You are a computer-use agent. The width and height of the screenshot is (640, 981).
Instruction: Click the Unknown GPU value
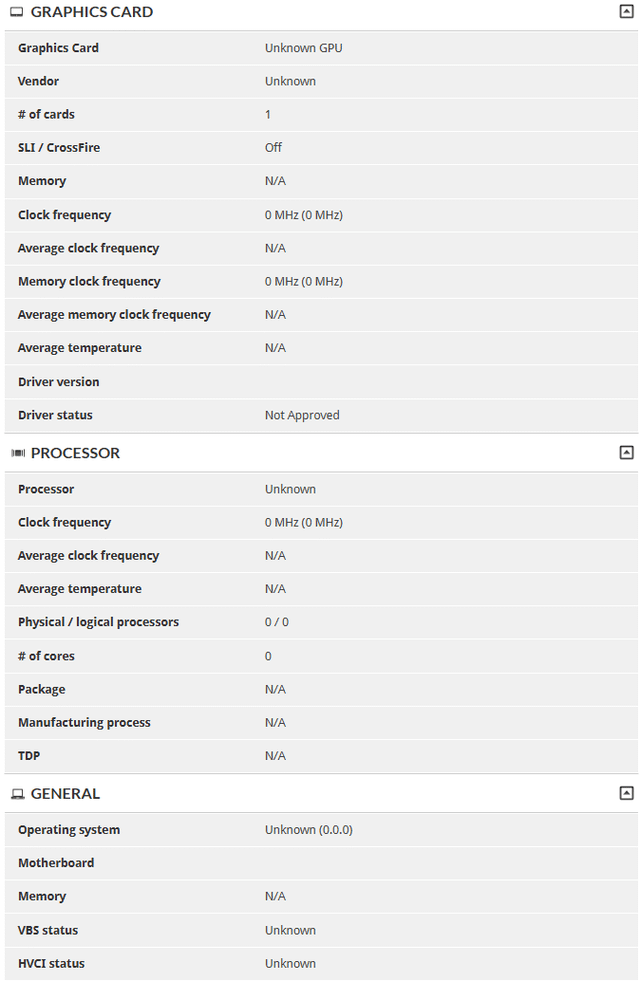click(x=303, y=48)
